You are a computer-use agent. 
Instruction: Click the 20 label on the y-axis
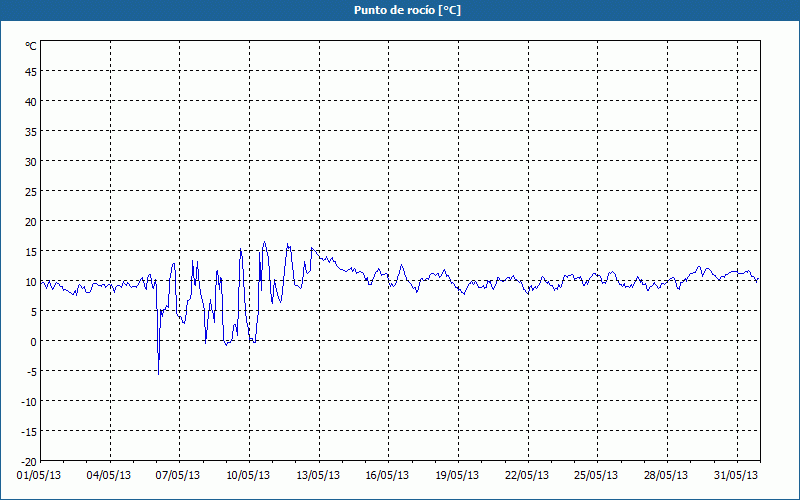[x=31, y=221]
